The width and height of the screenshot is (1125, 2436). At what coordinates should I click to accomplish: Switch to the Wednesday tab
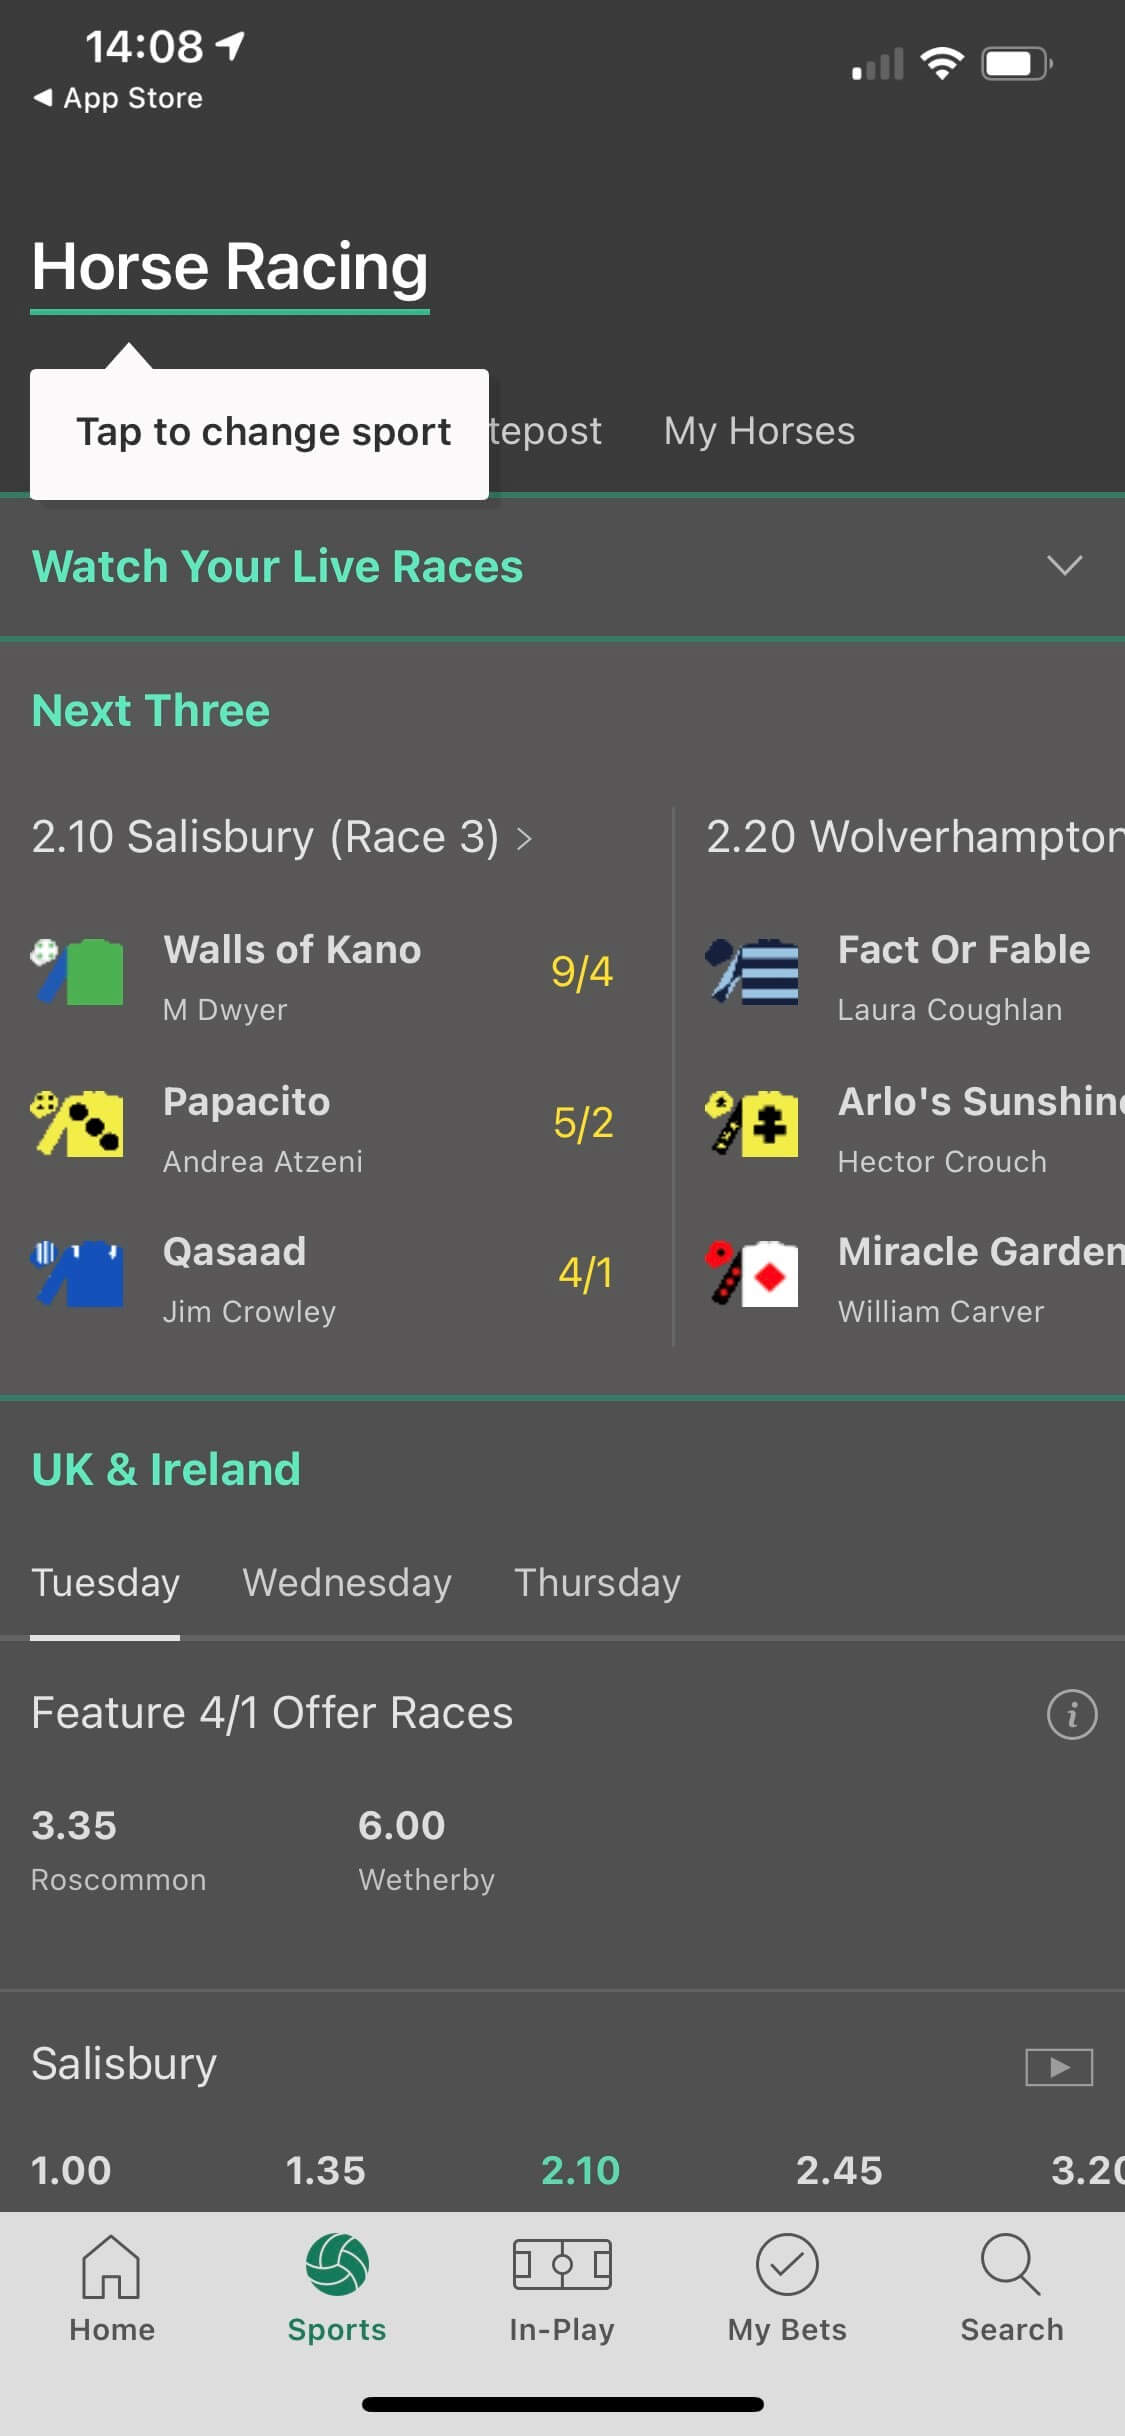[x=346, y=1583]
